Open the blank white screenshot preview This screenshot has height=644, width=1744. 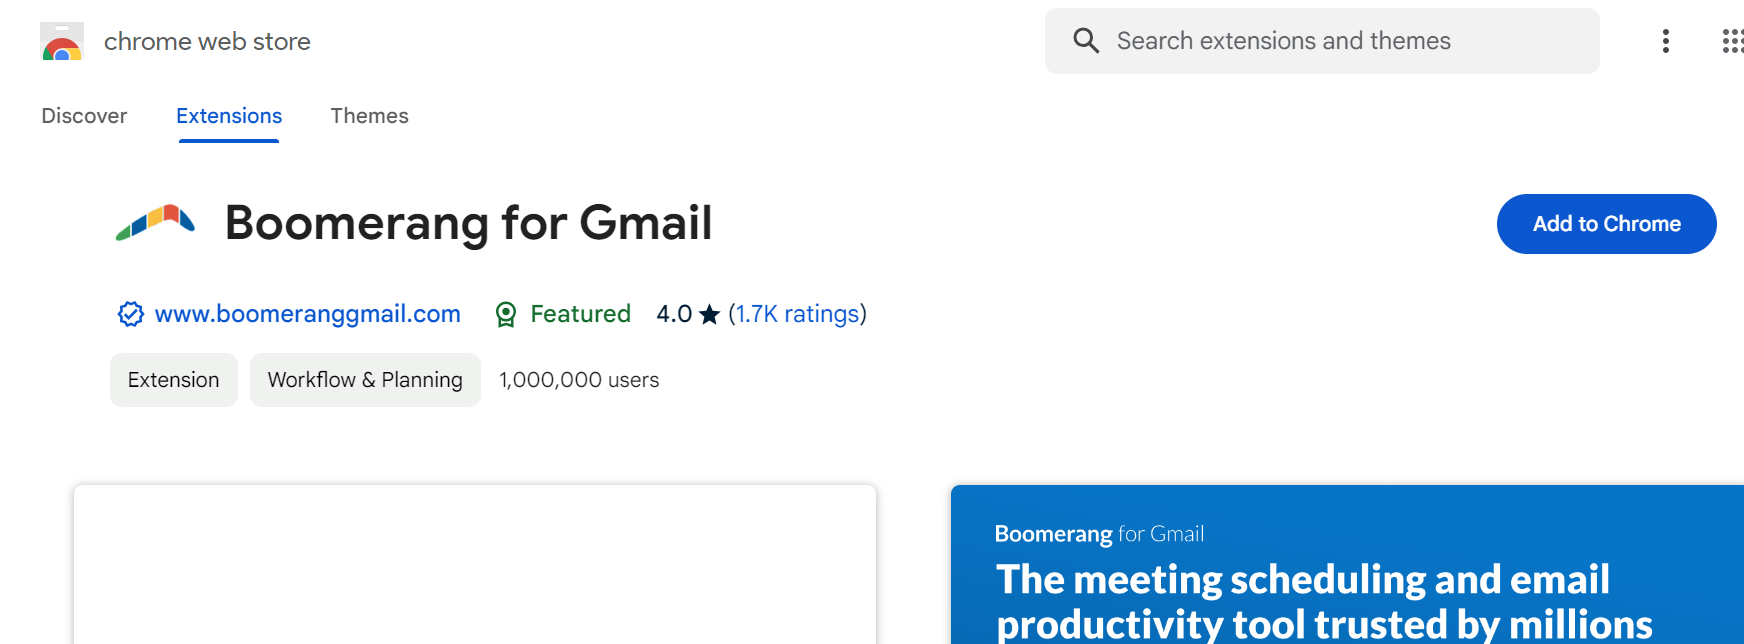click(475, 565)
